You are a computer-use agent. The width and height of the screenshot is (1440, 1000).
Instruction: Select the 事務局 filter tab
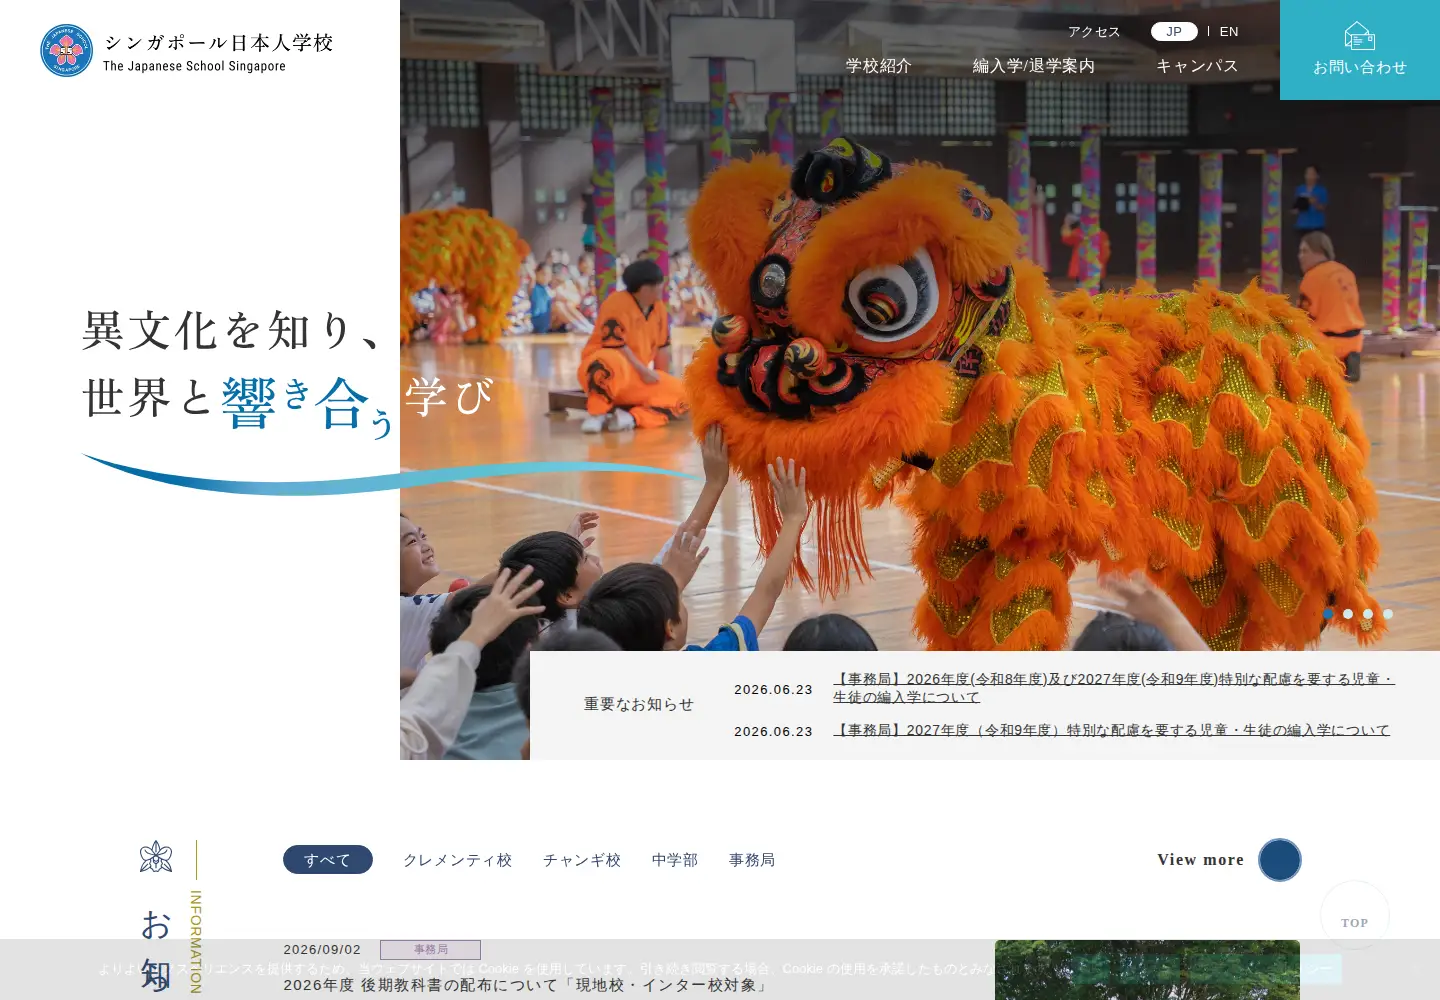[x=752, y=860]
